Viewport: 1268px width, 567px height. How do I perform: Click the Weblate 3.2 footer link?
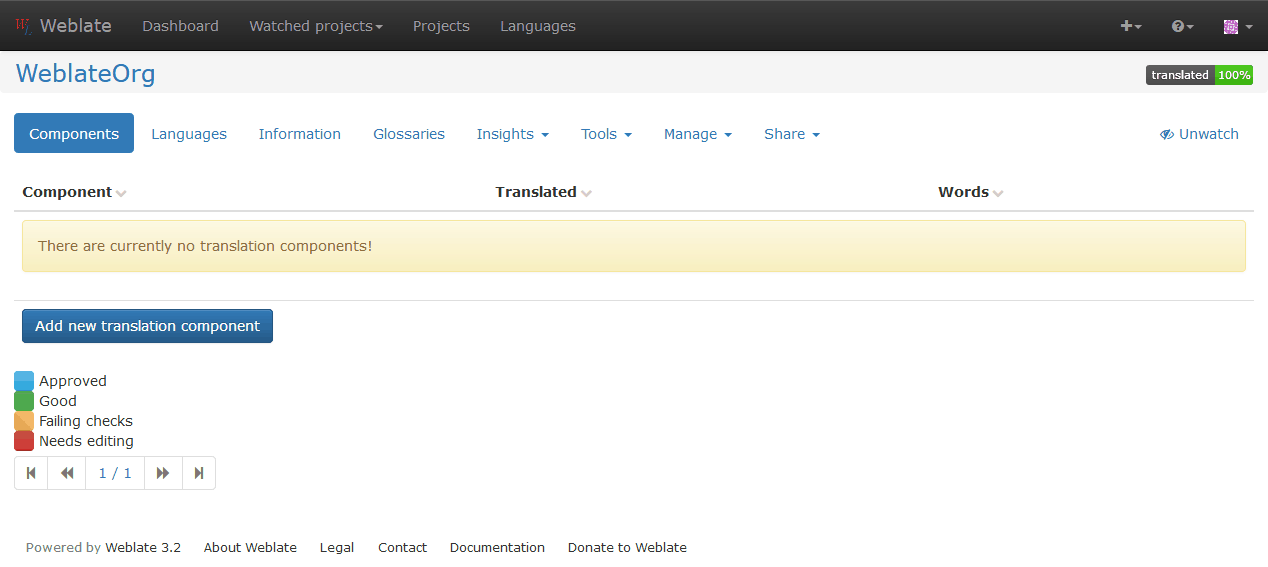pos(143,548)
